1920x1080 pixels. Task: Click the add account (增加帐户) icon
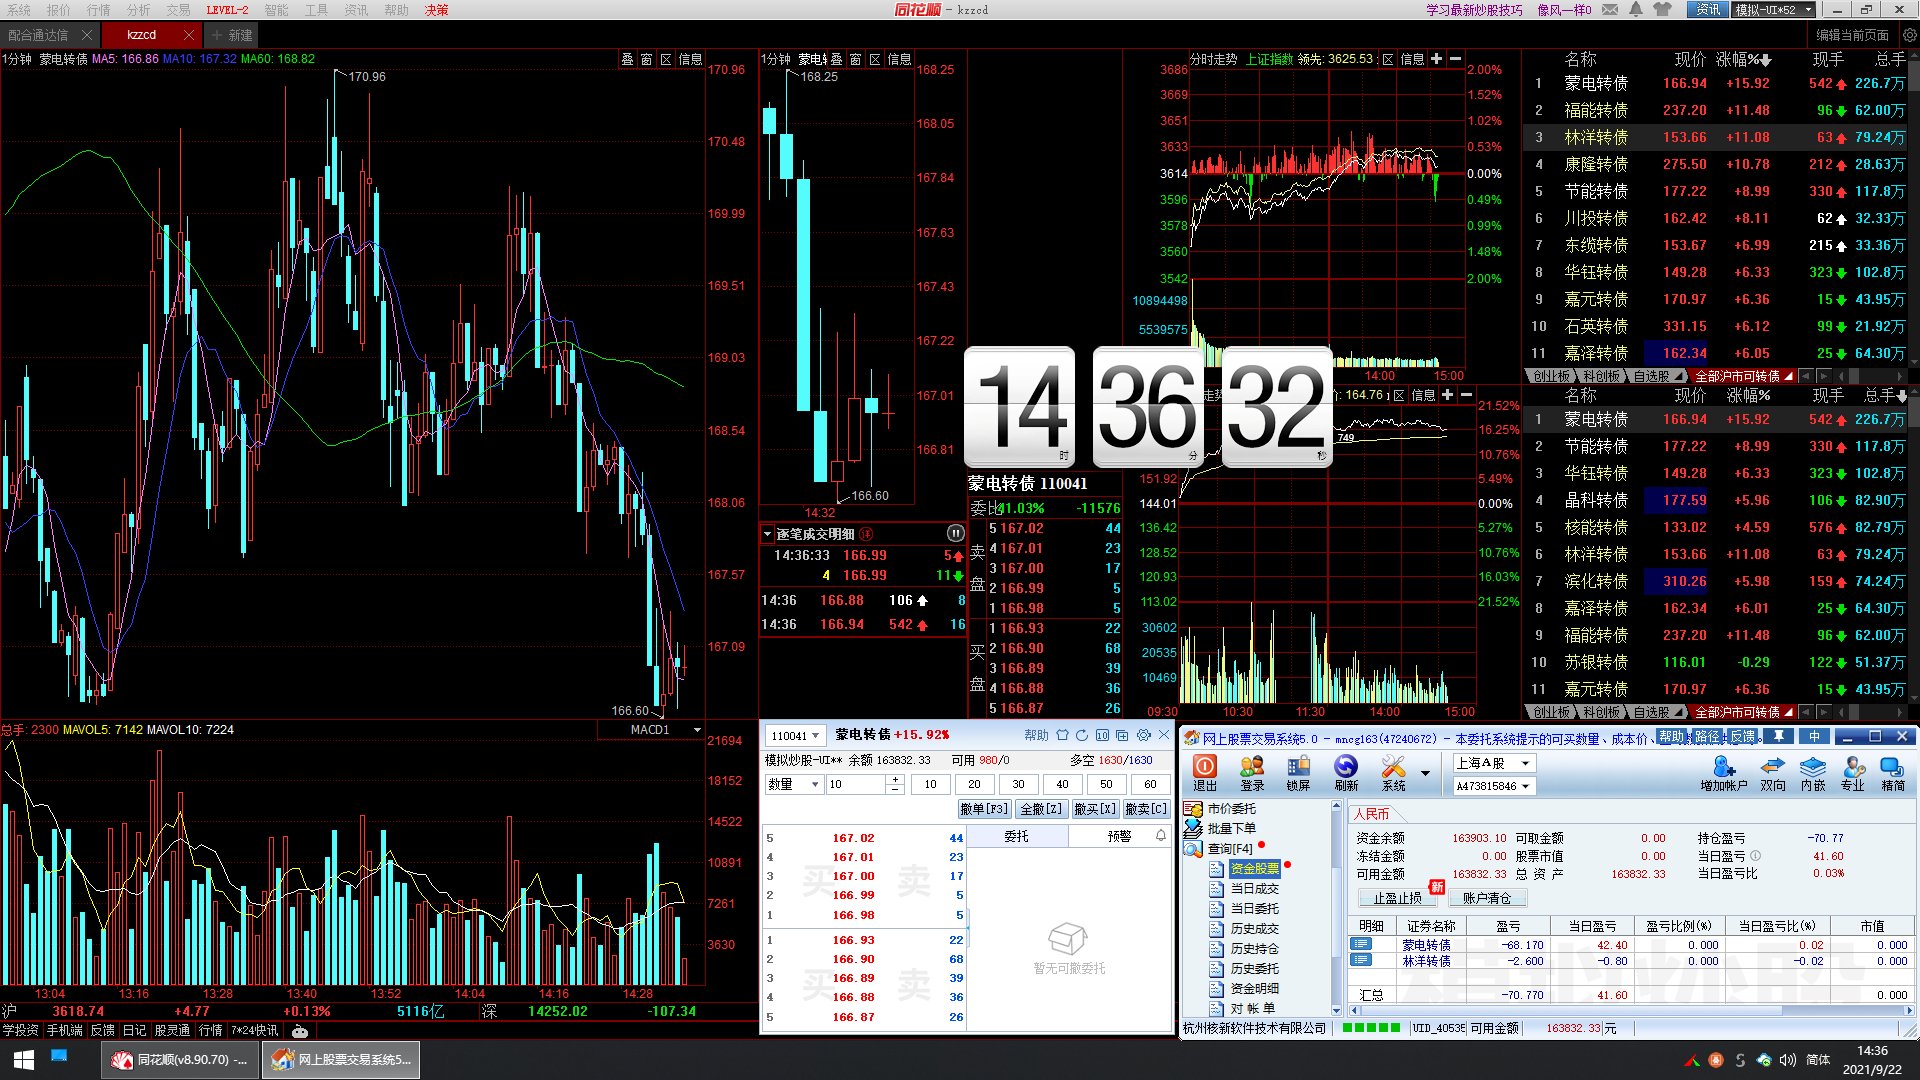1724,772
